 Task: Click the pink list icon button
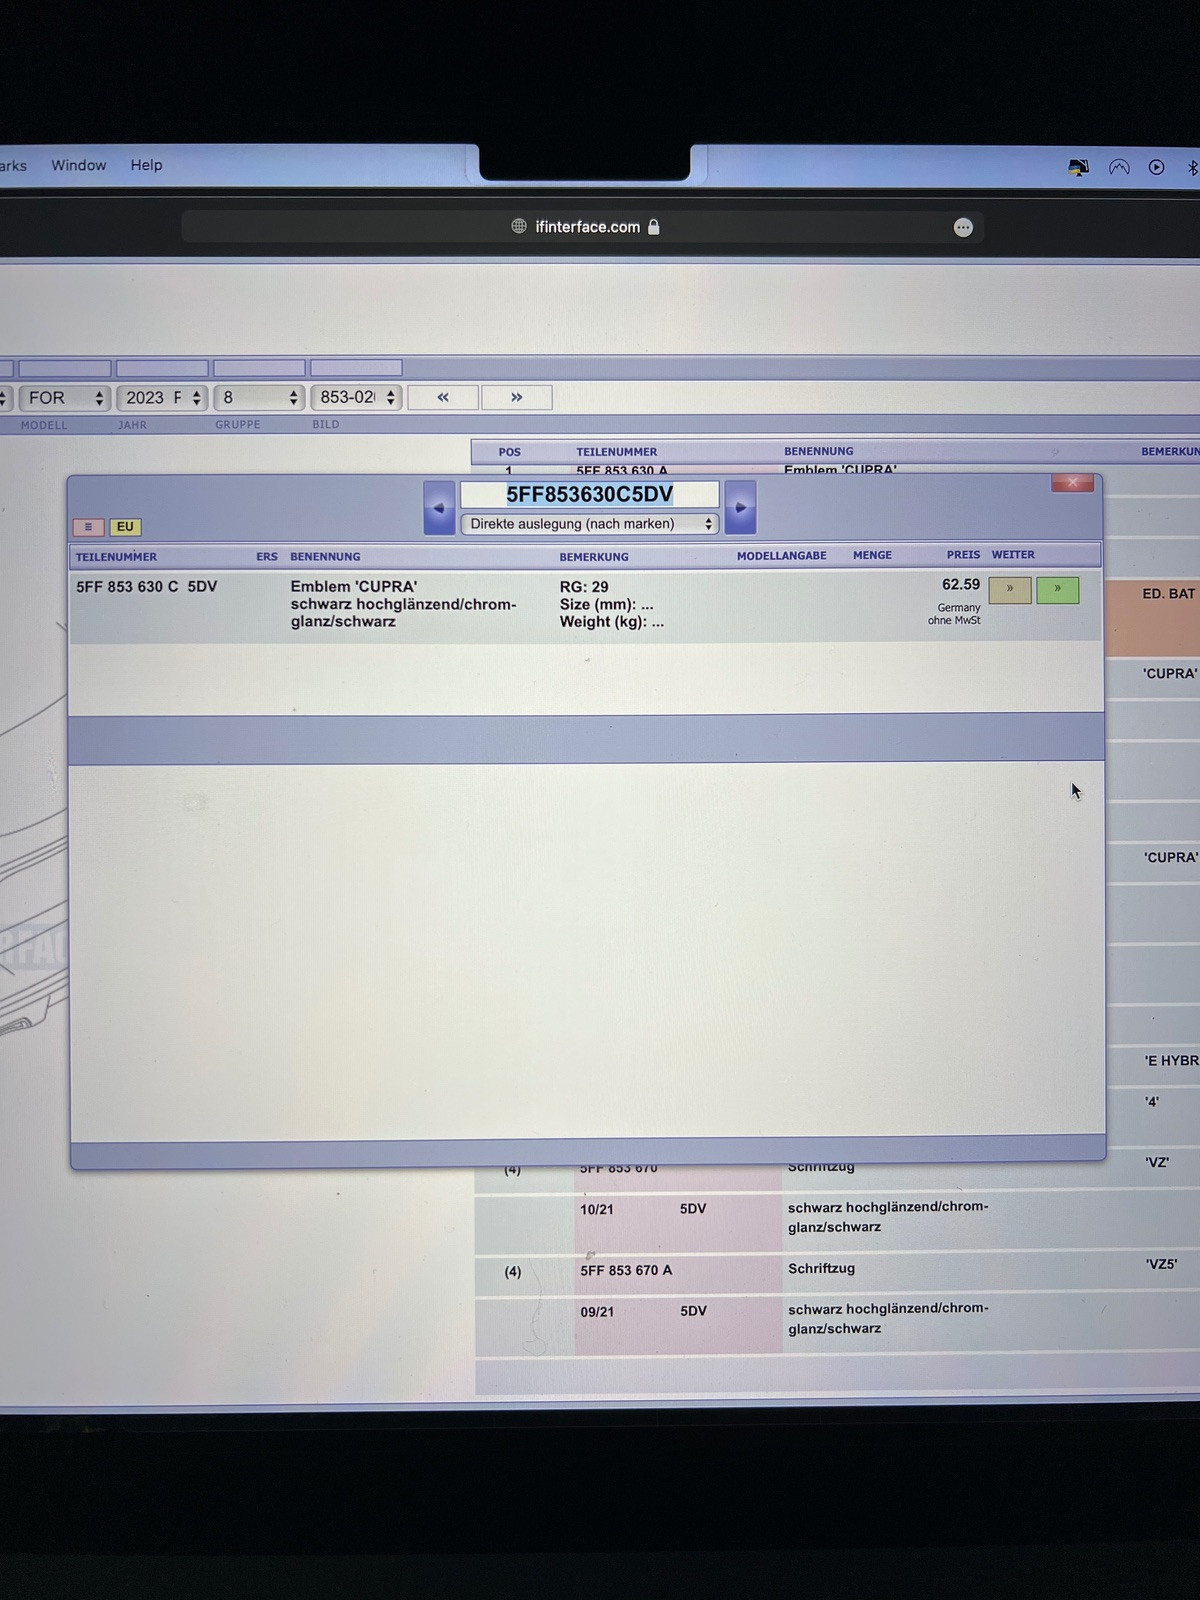click(88, 527)
